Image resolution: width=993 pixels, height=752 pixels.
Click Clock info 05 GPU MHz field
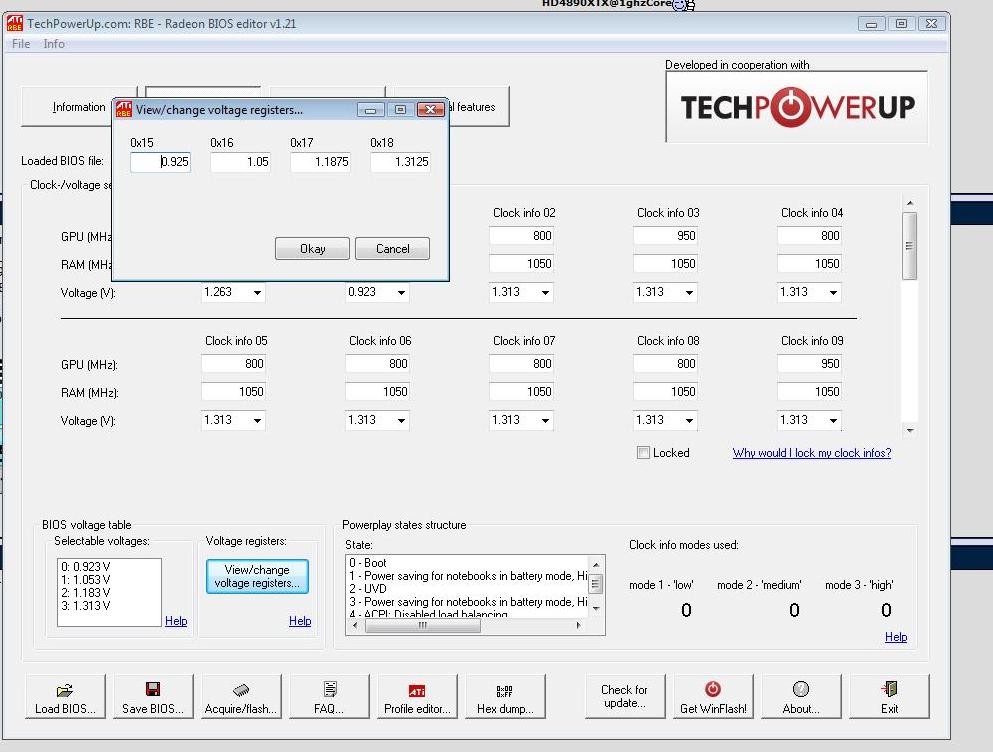(x=233, y=364)
